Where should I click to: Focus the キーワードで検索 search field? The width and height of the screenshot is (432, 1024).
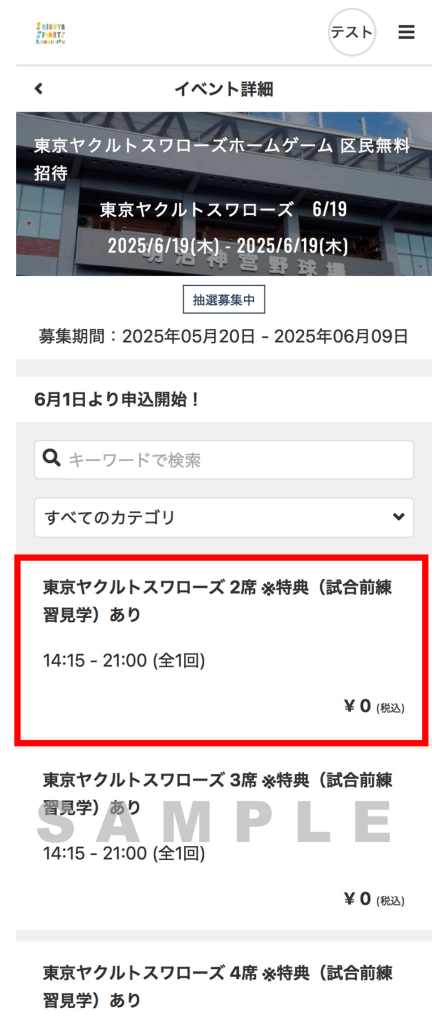224,459
